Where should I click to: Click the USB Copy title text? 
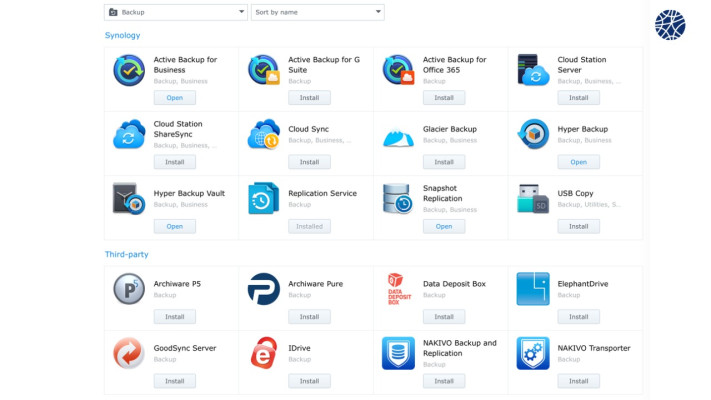pyautogui.click(x=575, y=193)
